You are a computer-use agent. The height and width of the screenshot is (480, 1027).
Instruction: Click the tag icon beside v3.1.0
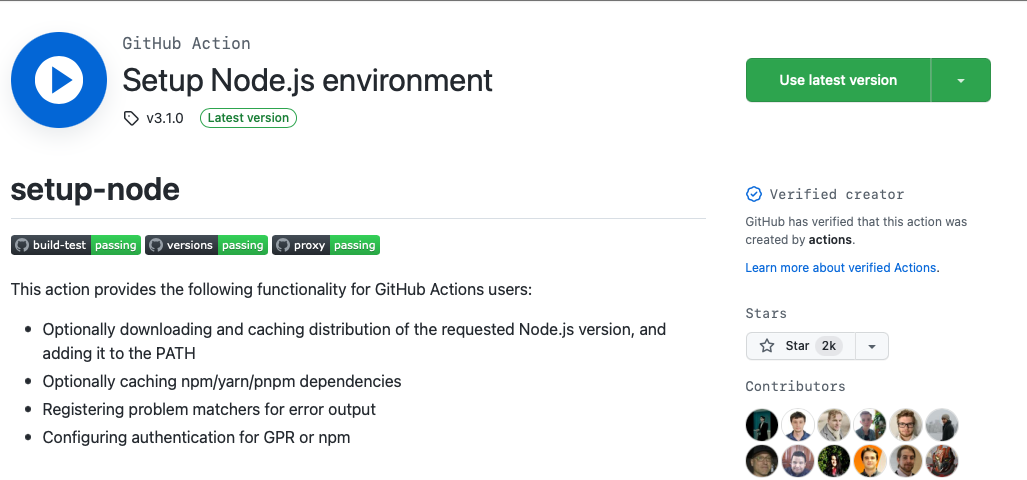pos(131,119)
